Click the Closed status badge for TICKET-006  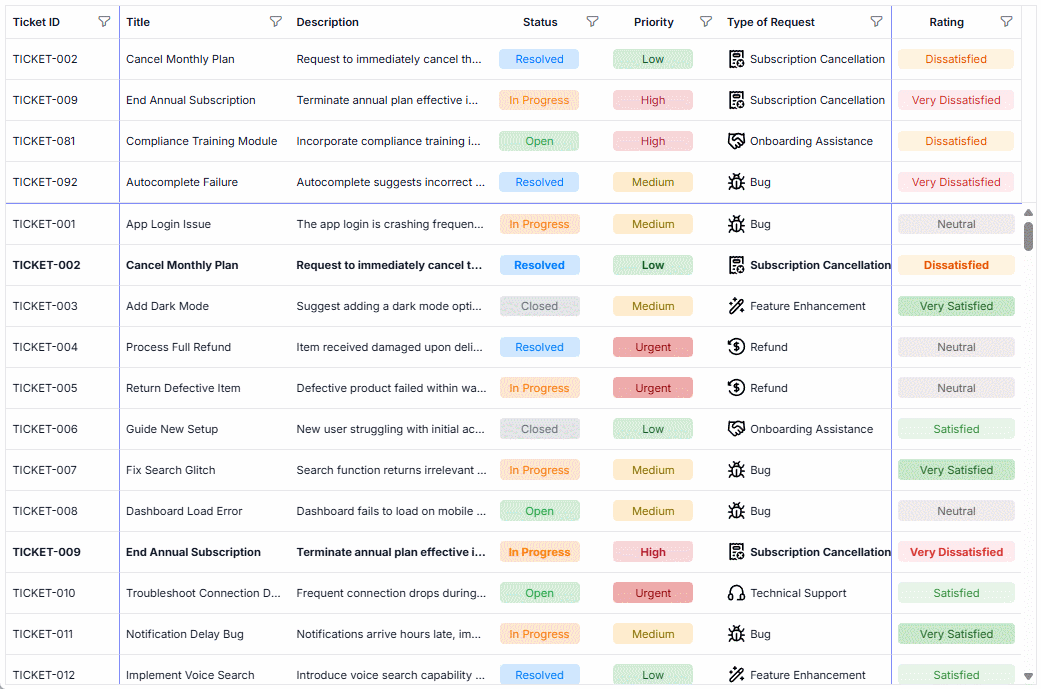point(539,429)
